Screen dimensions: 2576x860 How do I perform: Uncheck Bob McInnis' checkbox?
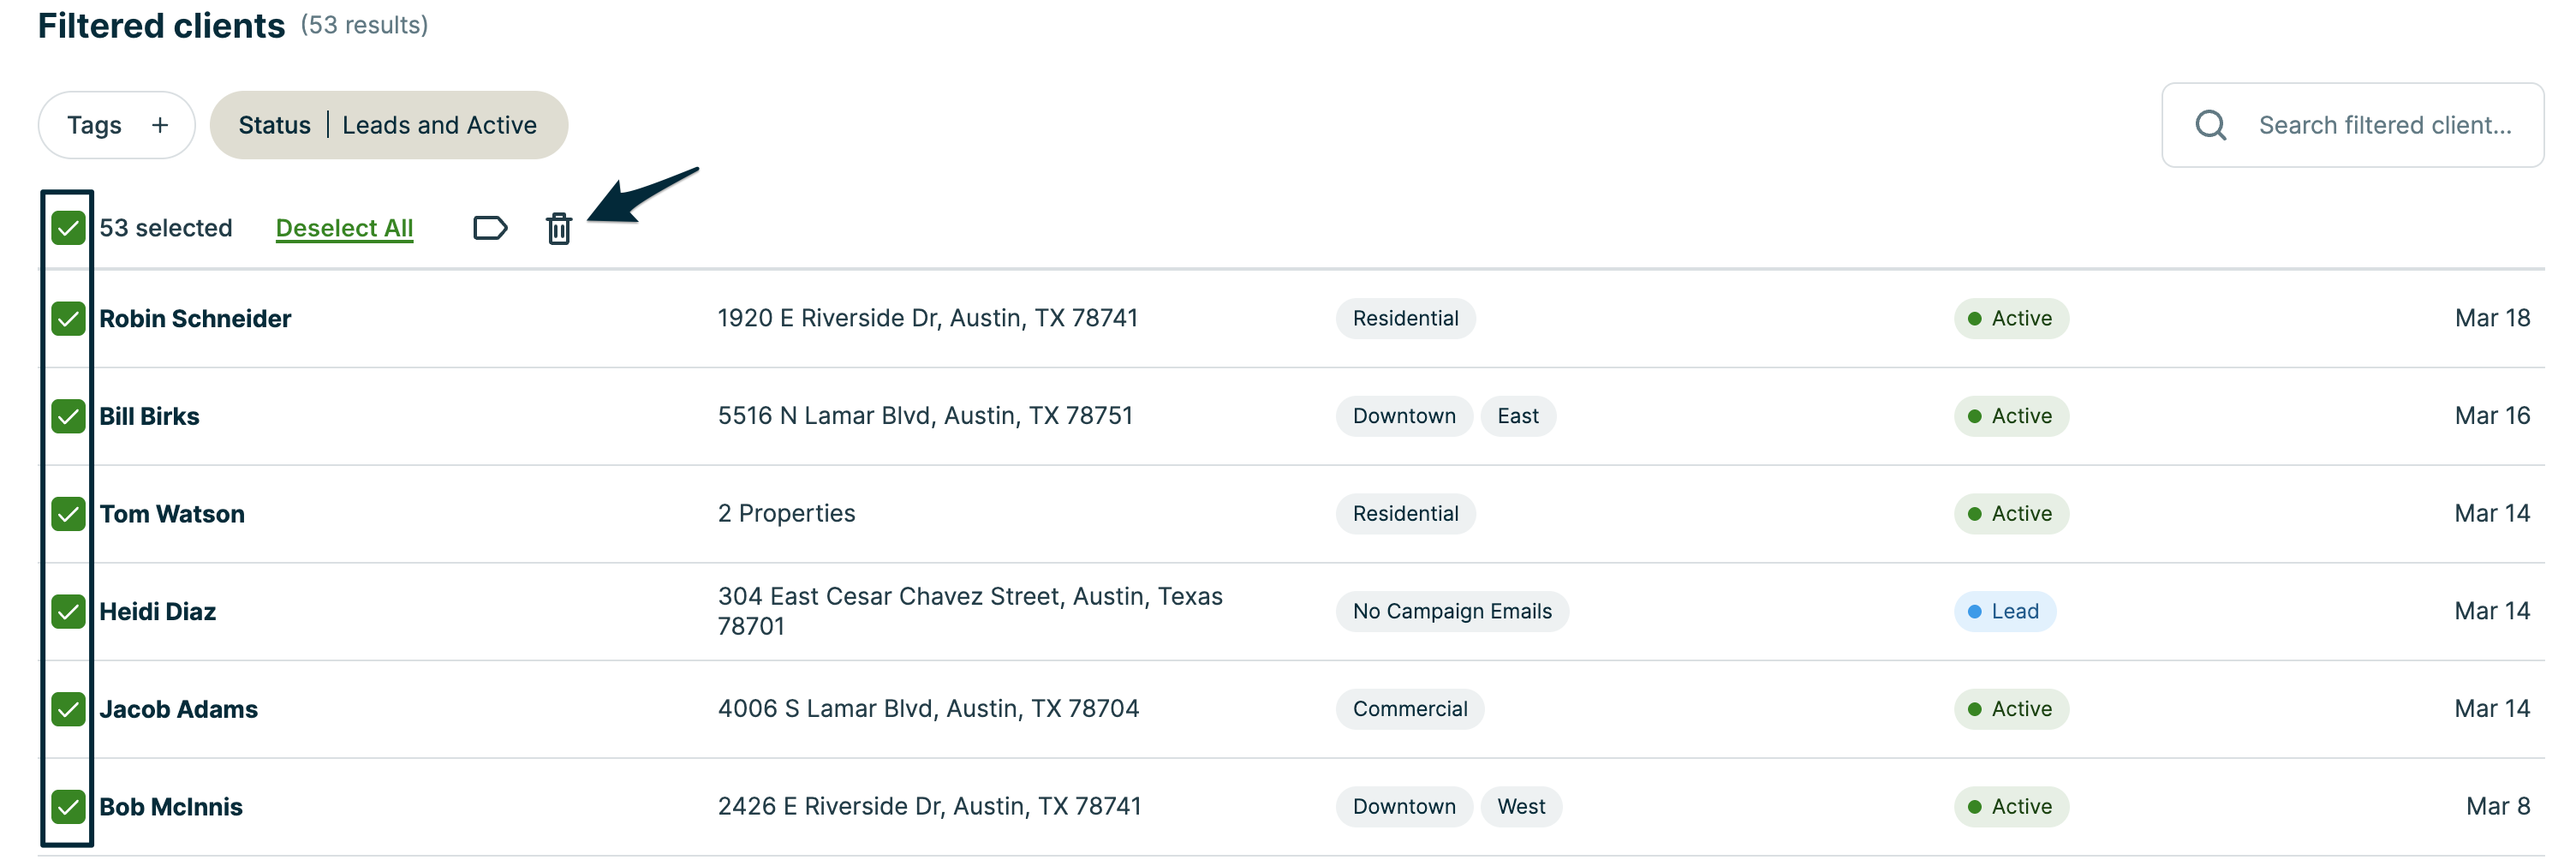tap(68, 806)
